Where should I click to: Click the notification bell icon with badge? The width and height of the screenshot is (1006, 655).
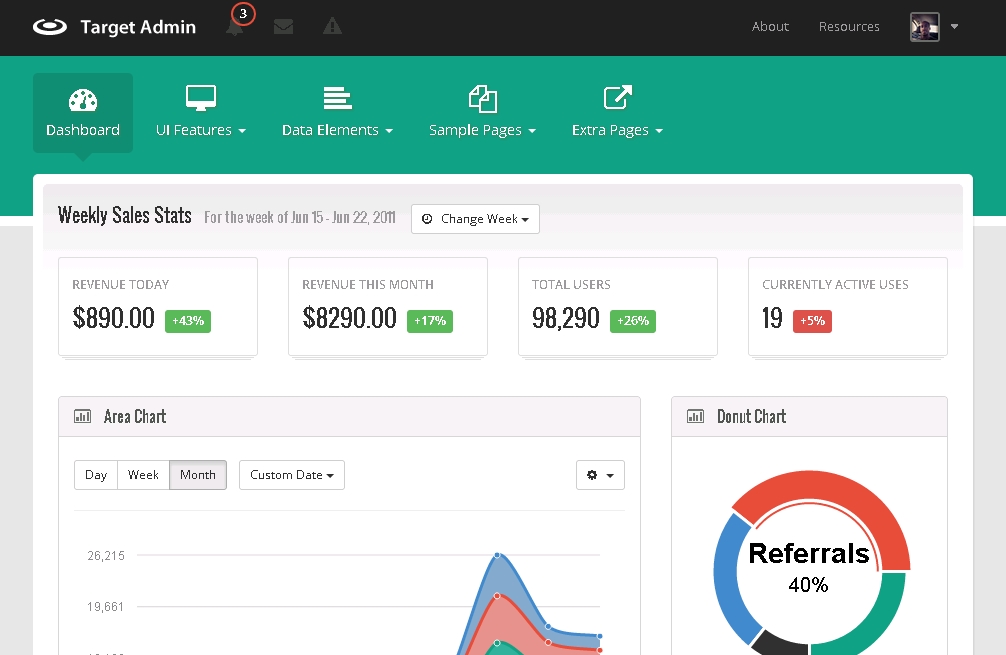pyautogui.click(x=235, y=27)
